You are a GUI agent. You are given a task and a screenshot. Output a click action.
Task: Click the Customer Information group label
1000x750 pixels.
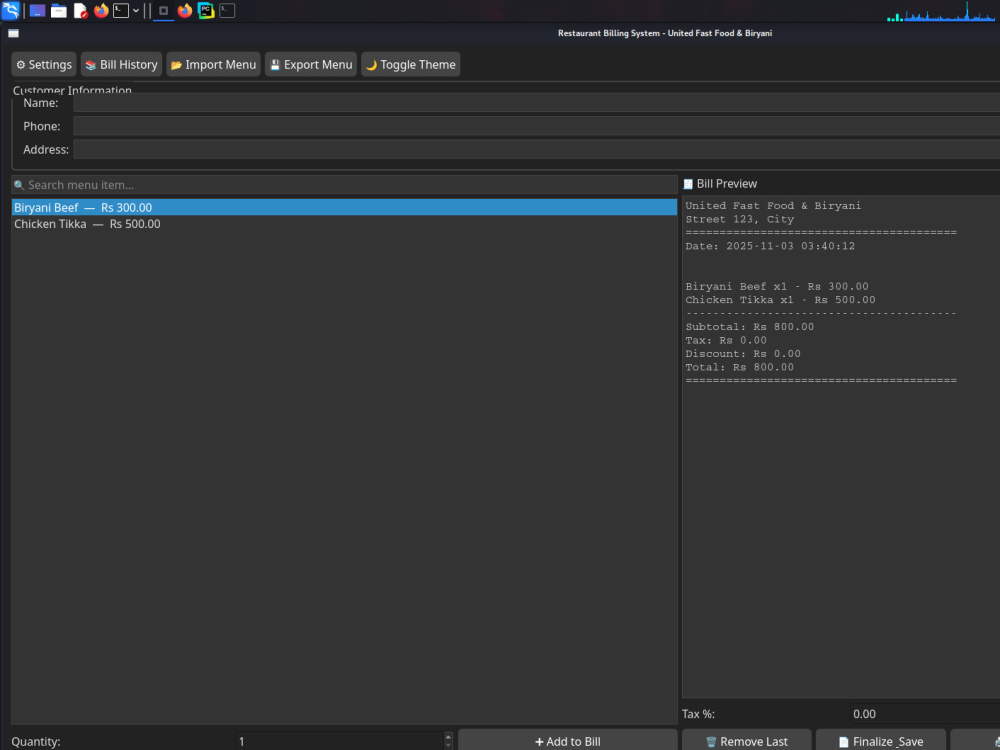pyautogui.click(x=72, y=90)
